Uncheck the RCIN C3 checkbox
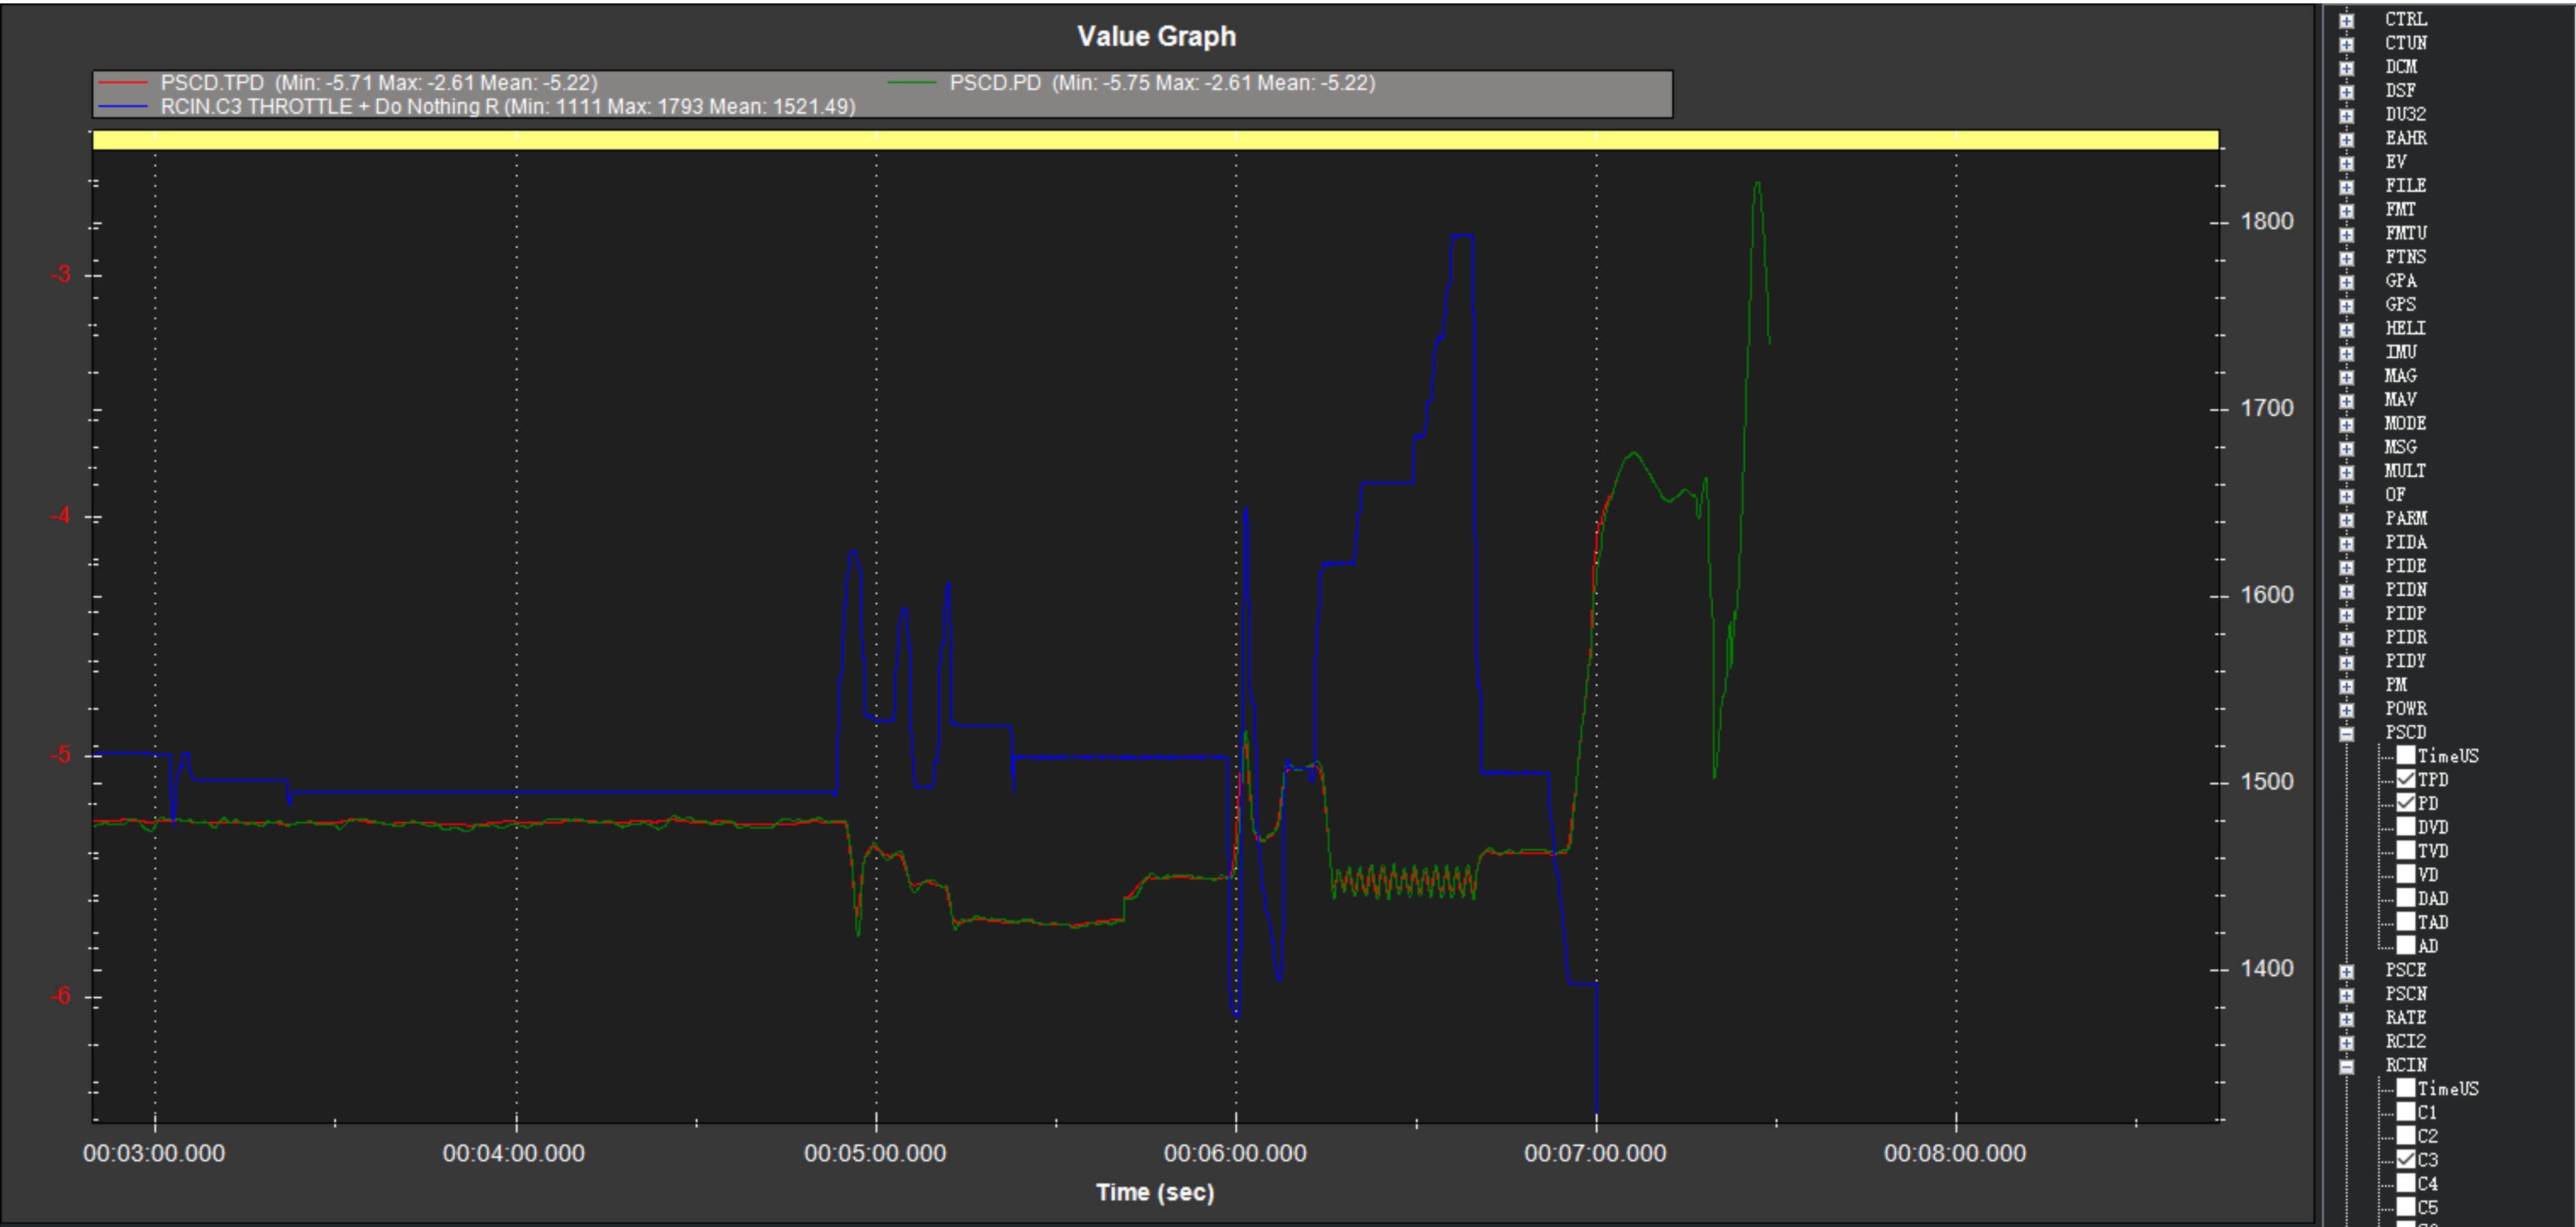The height and width of the screenshot is (1227, 2576). [x=2406, y=1160]
